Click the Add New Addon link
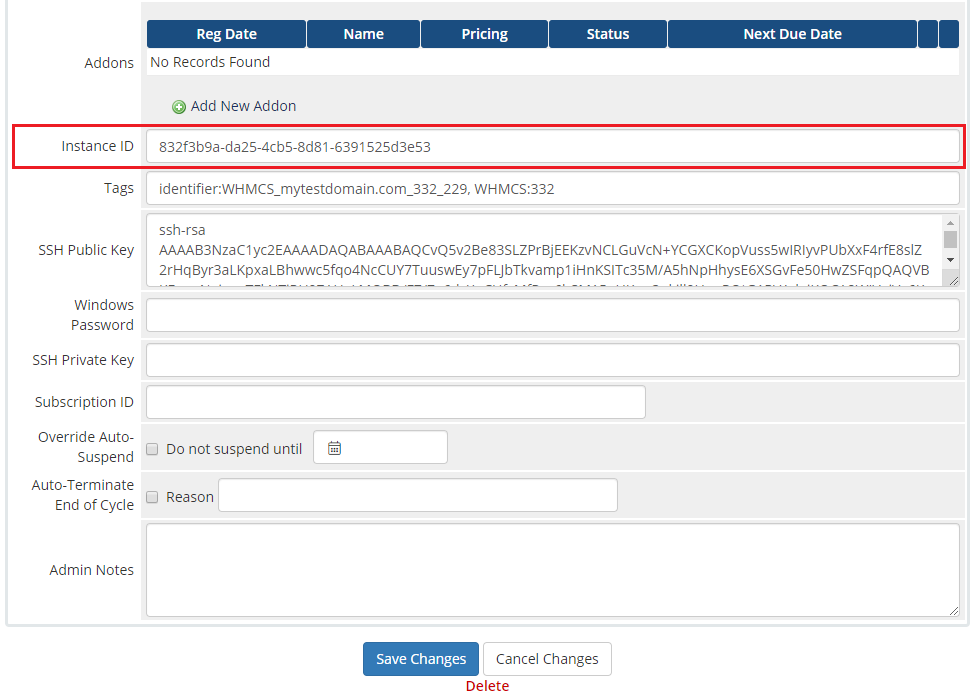Viewport: 972px width, 698px height. [243, 106]
